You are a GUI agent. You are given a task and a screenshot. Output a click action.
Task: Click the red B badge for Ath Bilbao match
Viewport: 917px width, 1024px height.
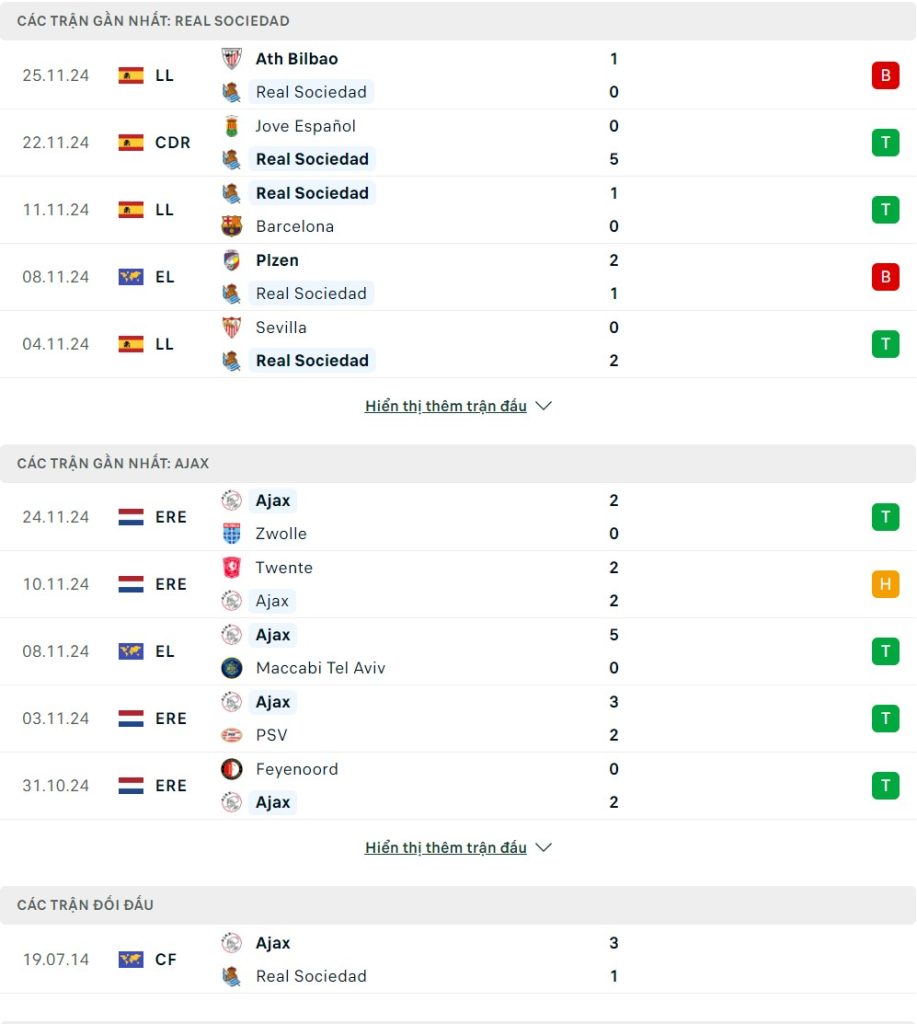[x=885, y=75]
